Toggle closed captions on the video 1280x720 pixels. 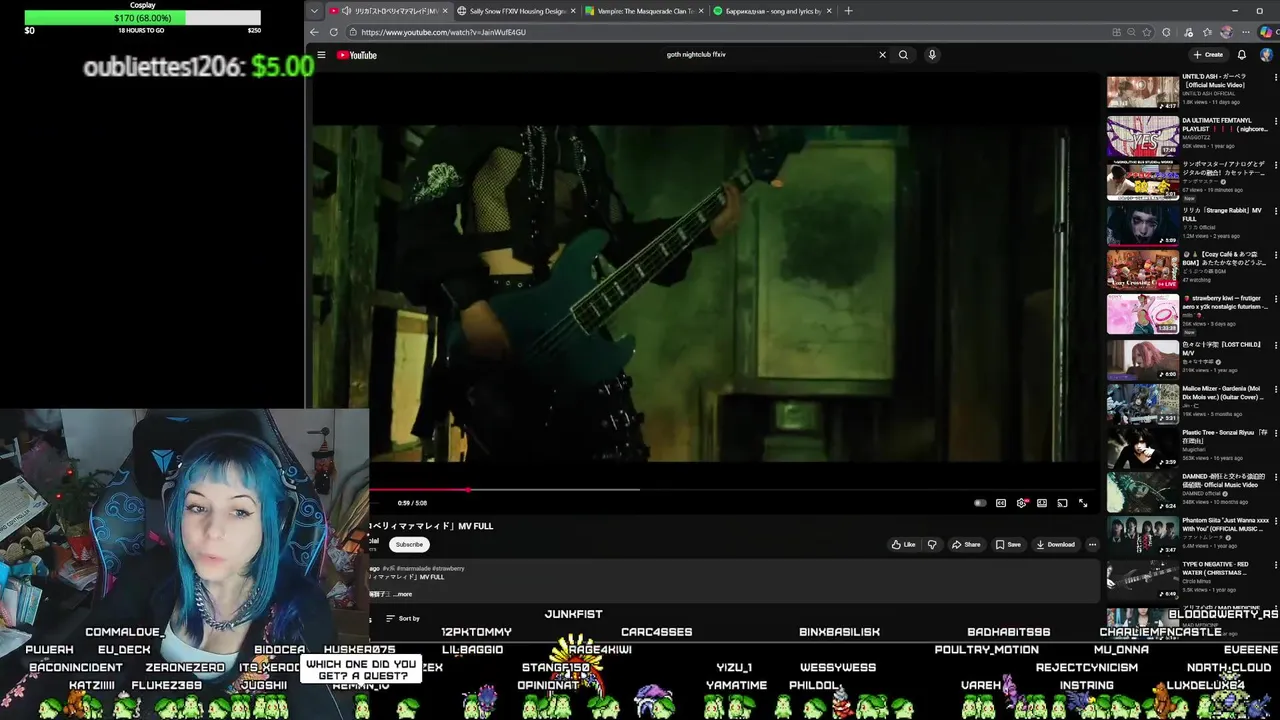click(x=1001, y=503)
